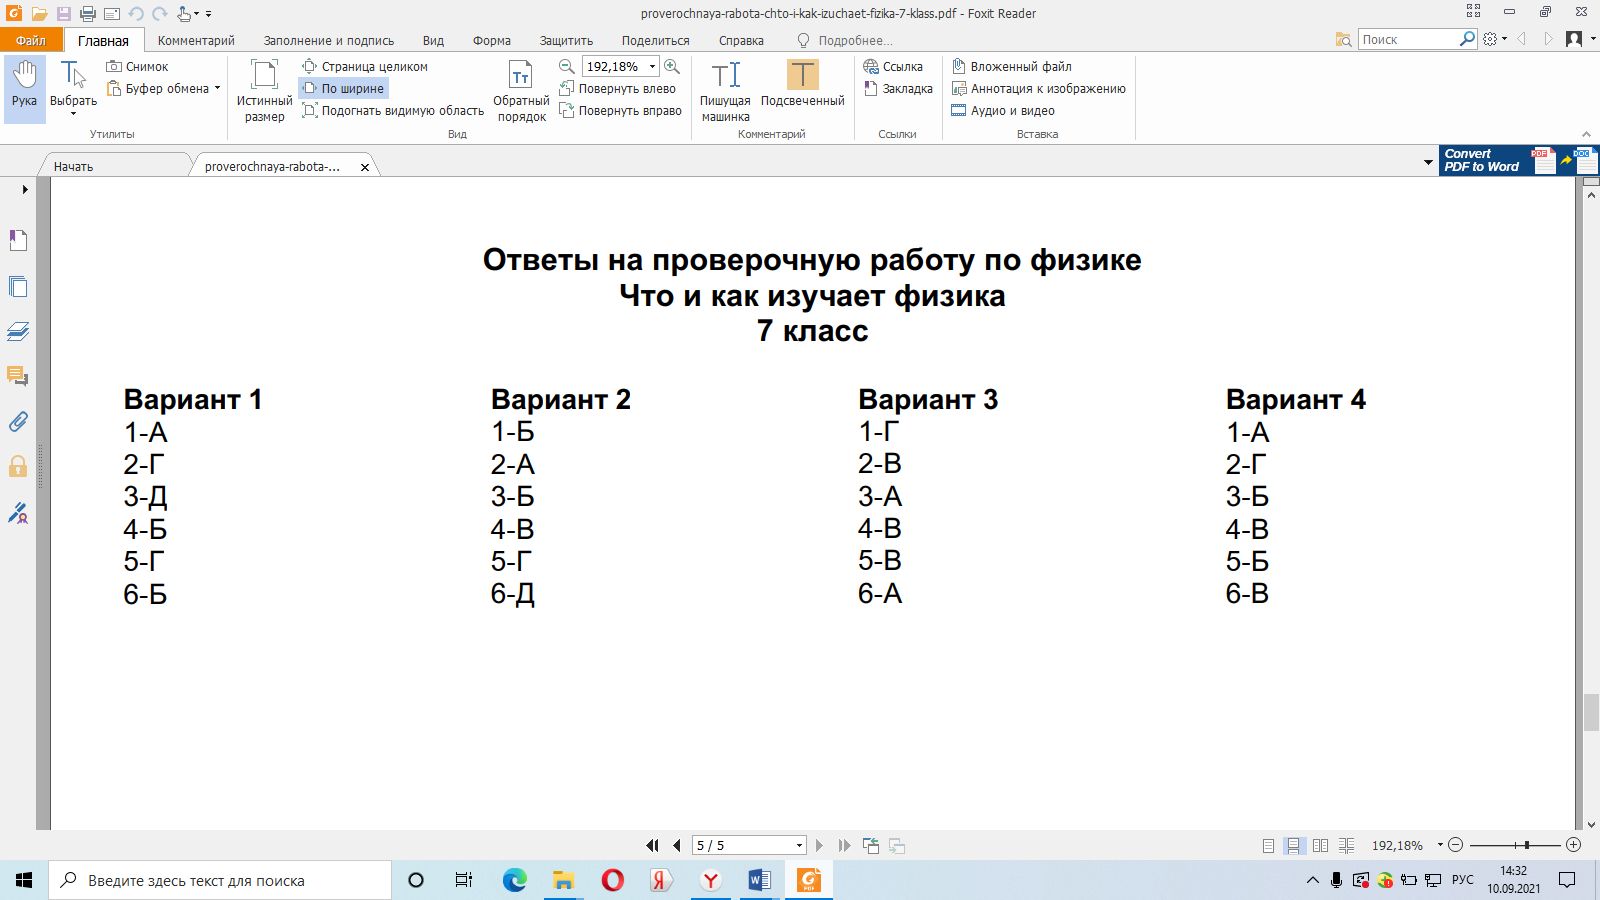Select the Hand (Рука) tool
Viewport: 1600px width, 900px height.
pyautogui.click(x=24, y=89)
